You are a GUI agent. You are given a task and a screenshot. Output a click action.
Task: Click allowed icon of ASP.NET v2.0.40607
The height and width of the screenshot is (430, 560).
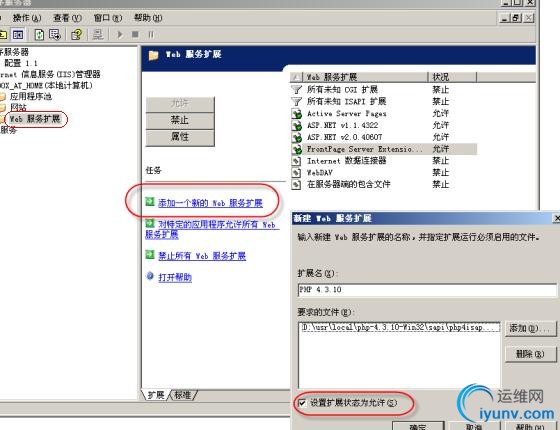click(x=296, y=138)
